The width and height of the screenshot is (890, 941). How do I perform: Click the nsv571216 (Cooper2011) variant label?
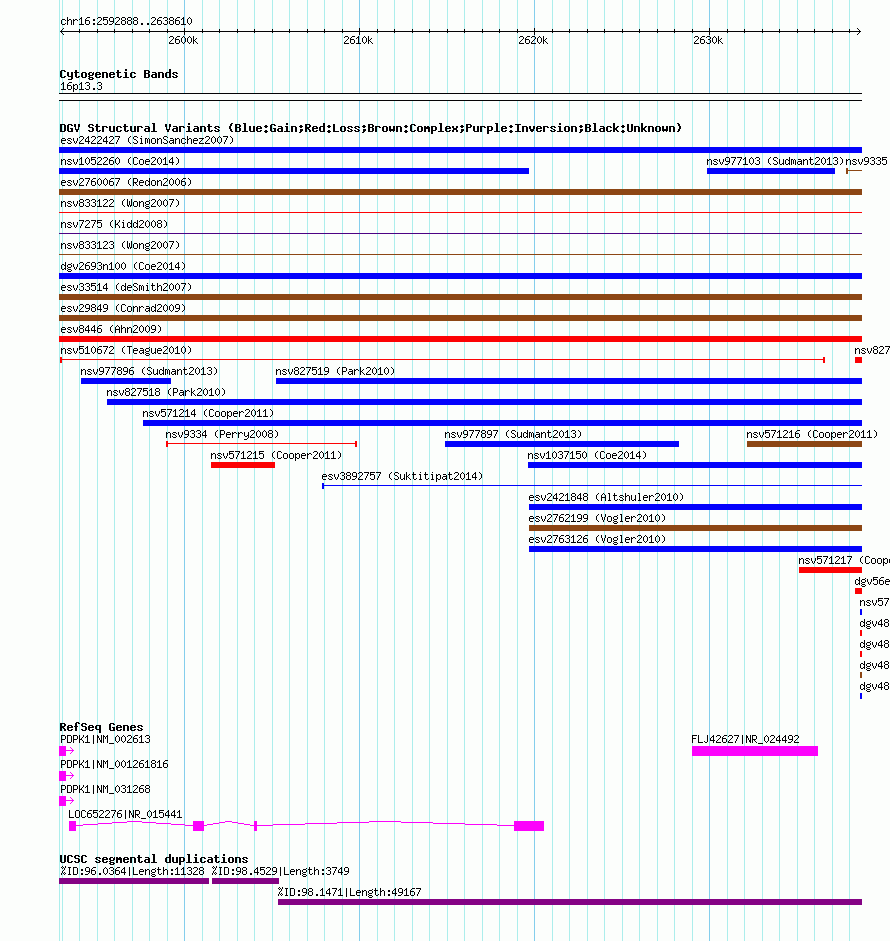point(812,434)
